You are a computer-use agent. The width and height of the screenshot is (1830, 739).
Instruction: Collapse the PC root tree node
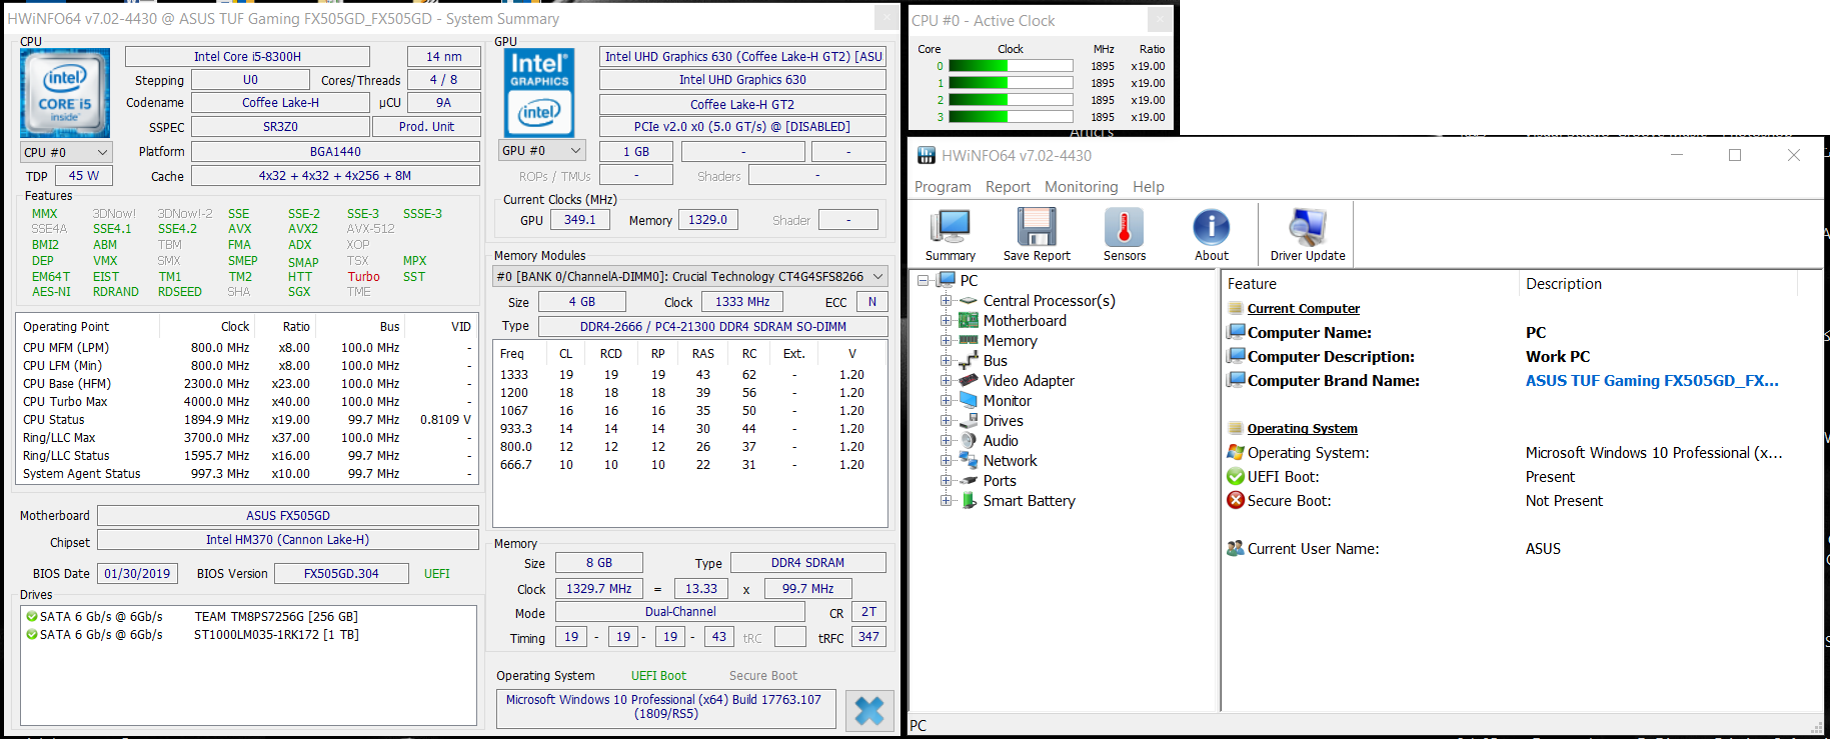click(923, 281)
